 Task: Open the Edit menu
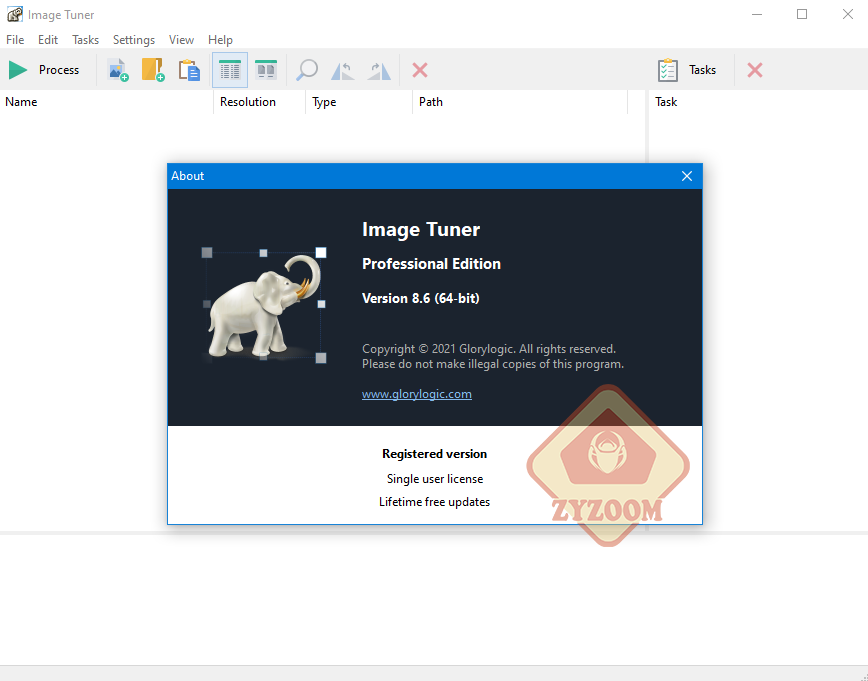click(48, 40)
